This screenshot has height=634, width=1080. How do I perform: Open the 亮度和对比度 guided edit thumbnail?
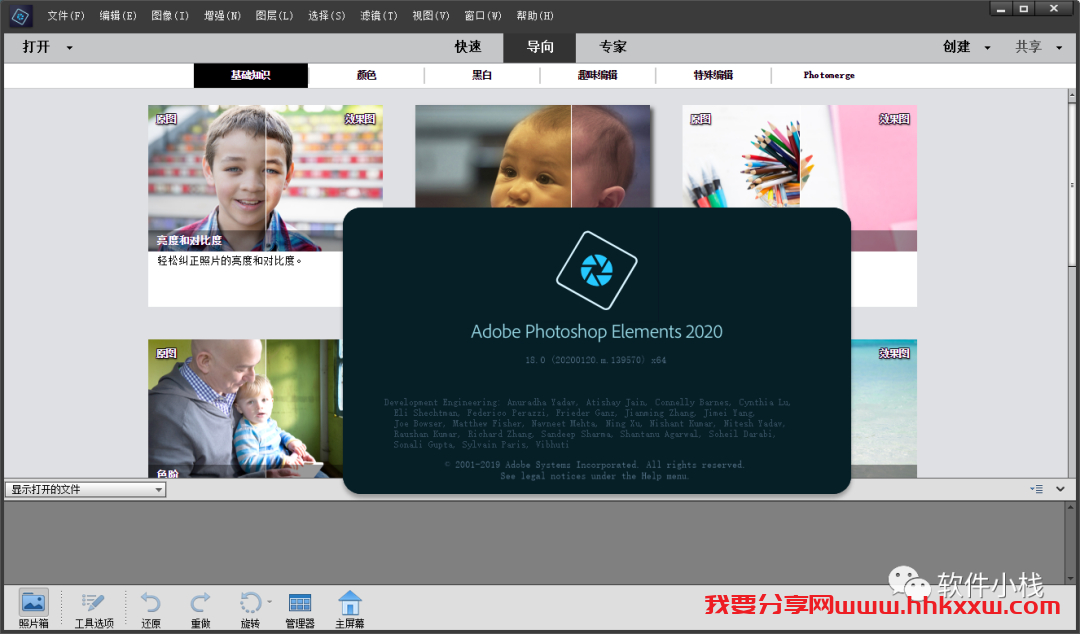point(265,178)
